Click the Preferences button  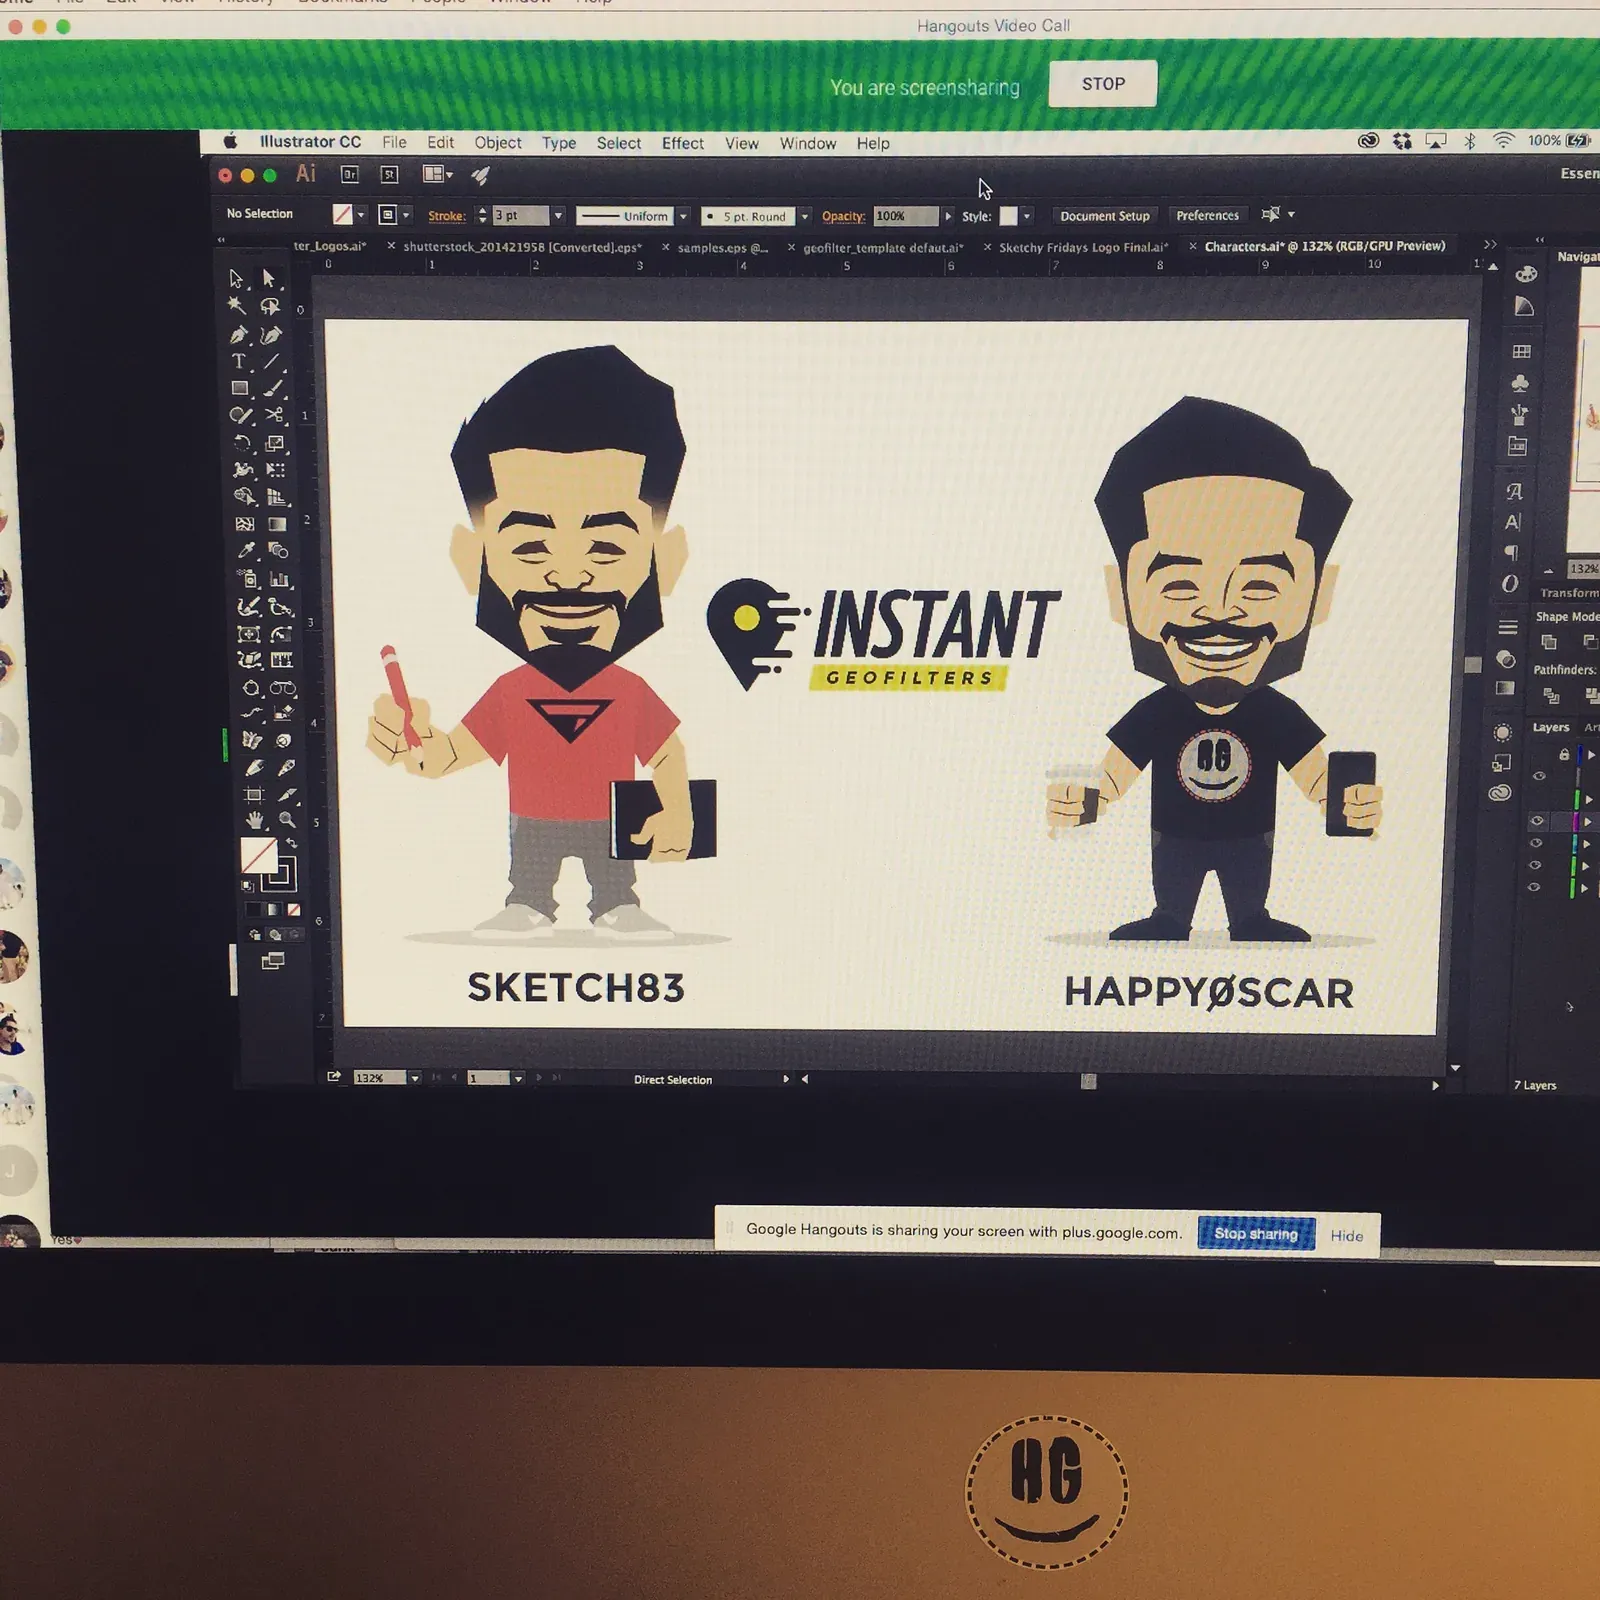[1207, 216]
